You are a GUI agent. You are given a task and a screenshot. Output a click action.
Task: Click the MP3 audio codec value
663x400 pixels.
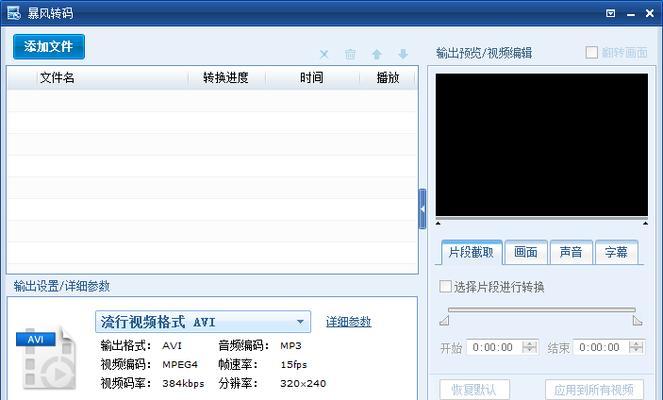pyautogui.click(x=290, y=346)
